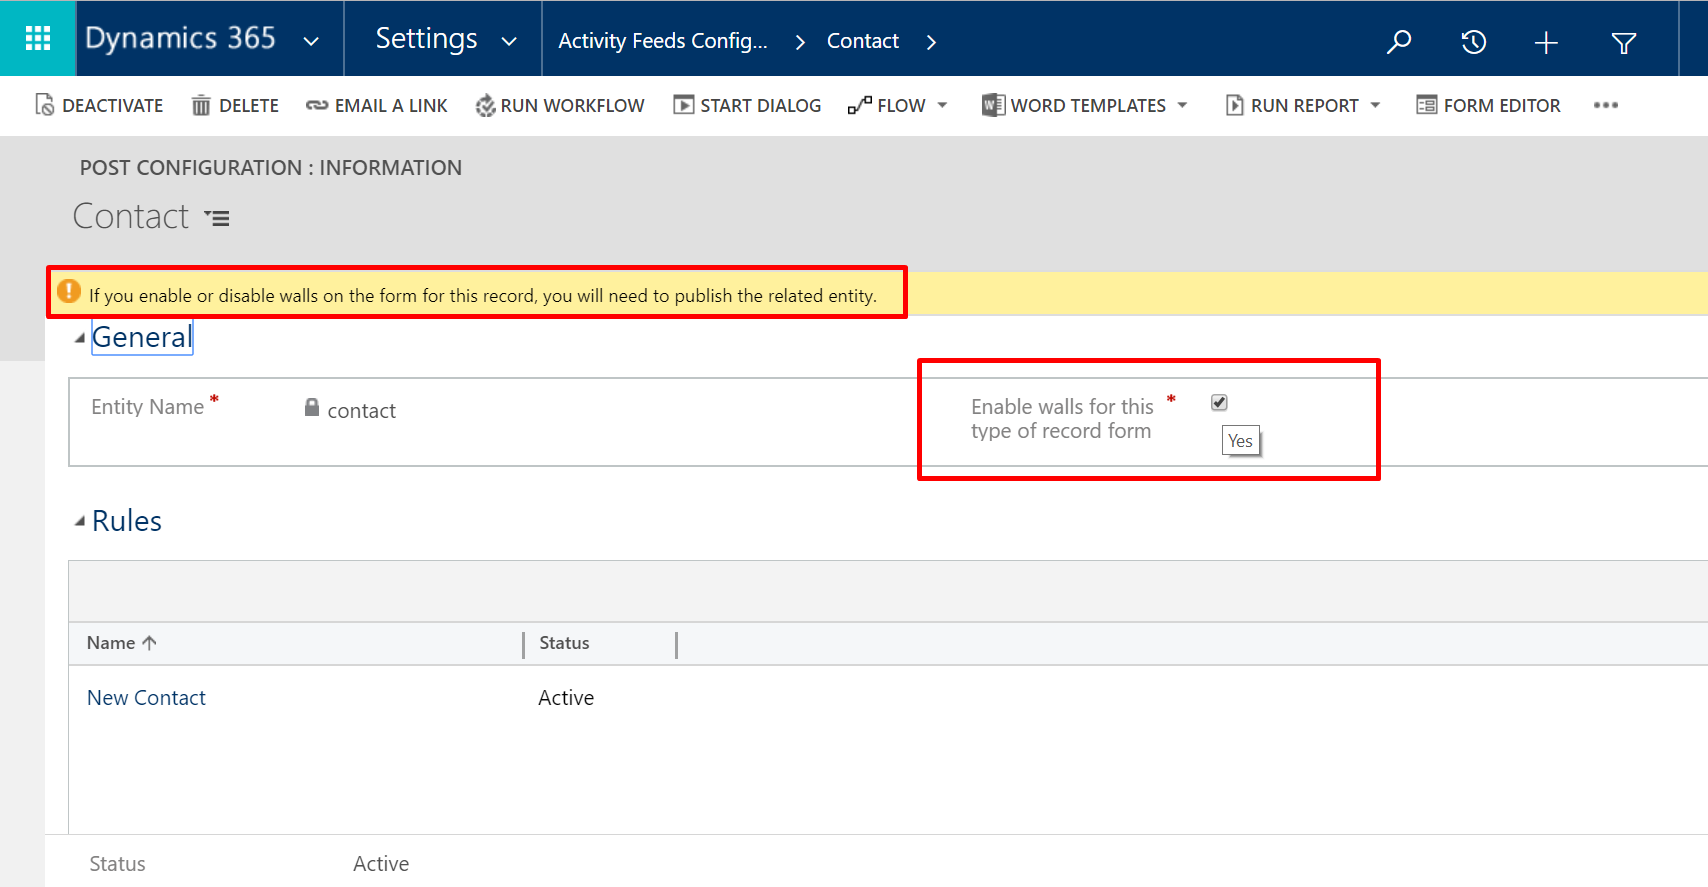Open the app launcher waffle icon
The image size is (1708, 887).
(x=38, y=39)
